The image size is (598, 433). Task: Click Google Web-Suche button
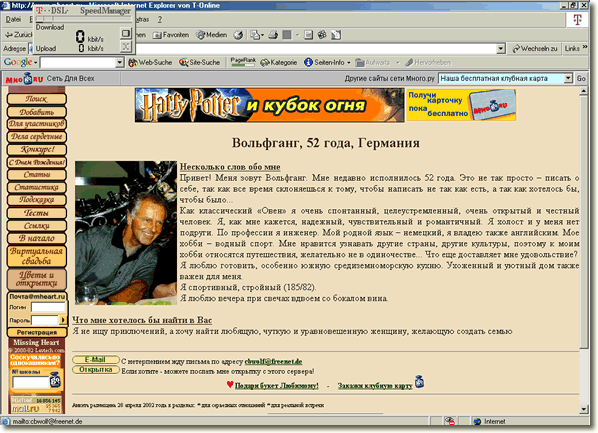(150, 62)
